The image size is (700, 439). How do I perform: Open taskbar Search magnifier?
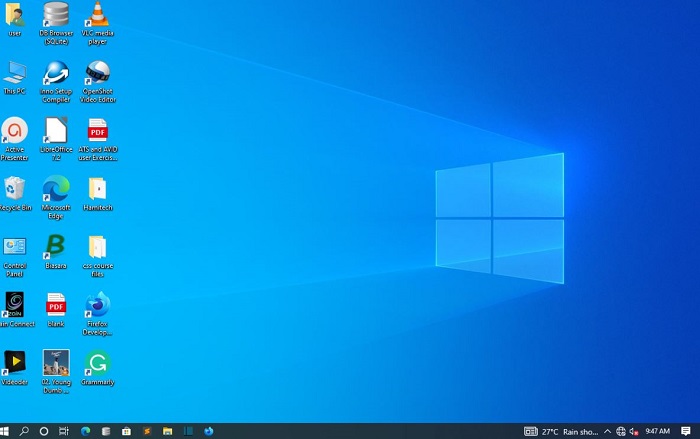tap(24, 431)
